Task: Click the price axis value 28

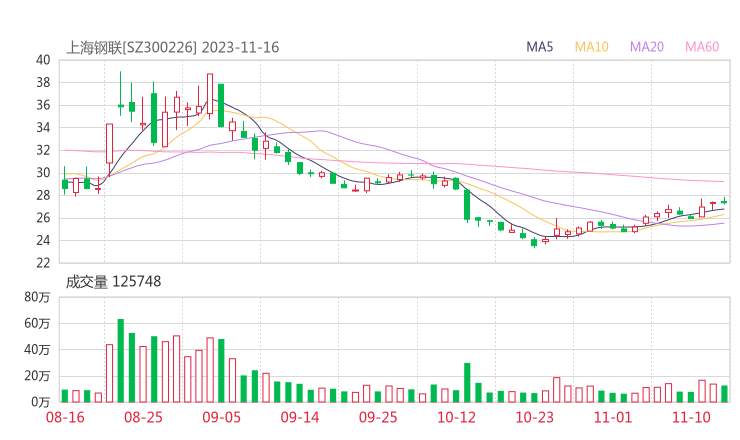Action: [43, 195]
